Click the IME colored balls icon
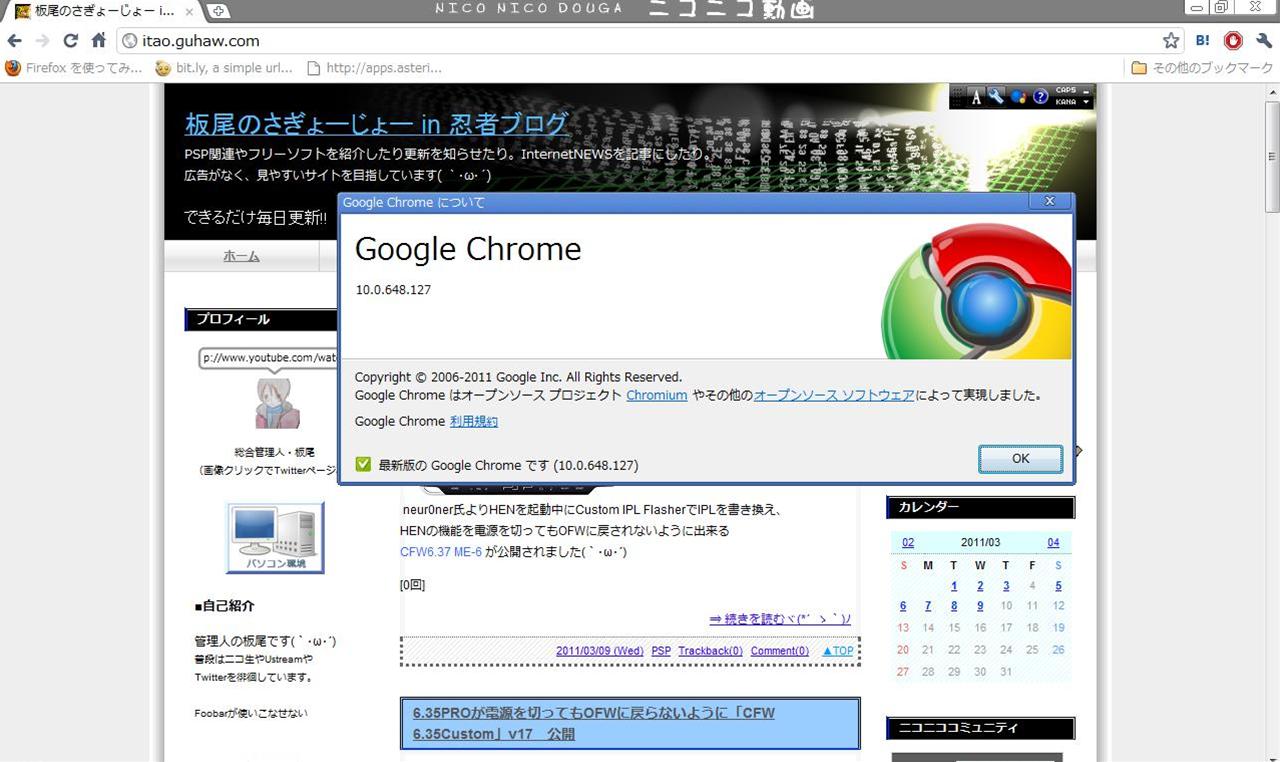 pyautogui.click(x=1018, y=97)
